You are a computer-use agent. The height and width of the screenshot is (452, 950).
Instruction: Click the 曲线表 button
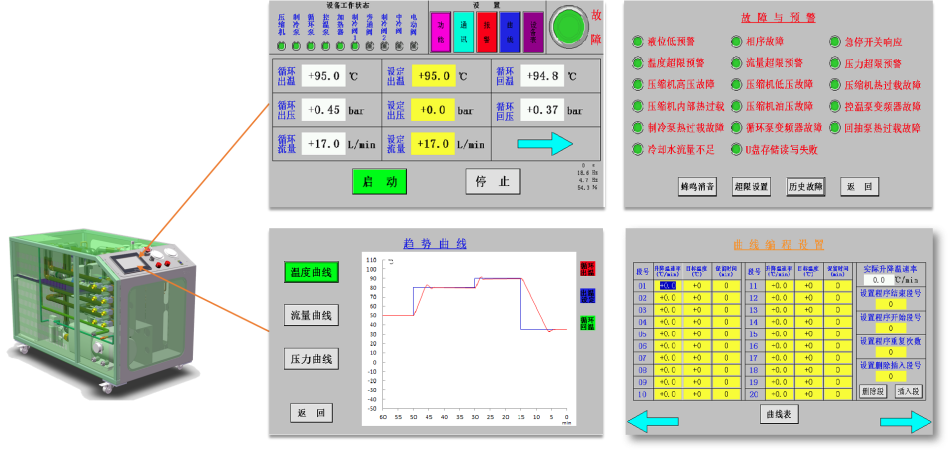coord(779,413)
